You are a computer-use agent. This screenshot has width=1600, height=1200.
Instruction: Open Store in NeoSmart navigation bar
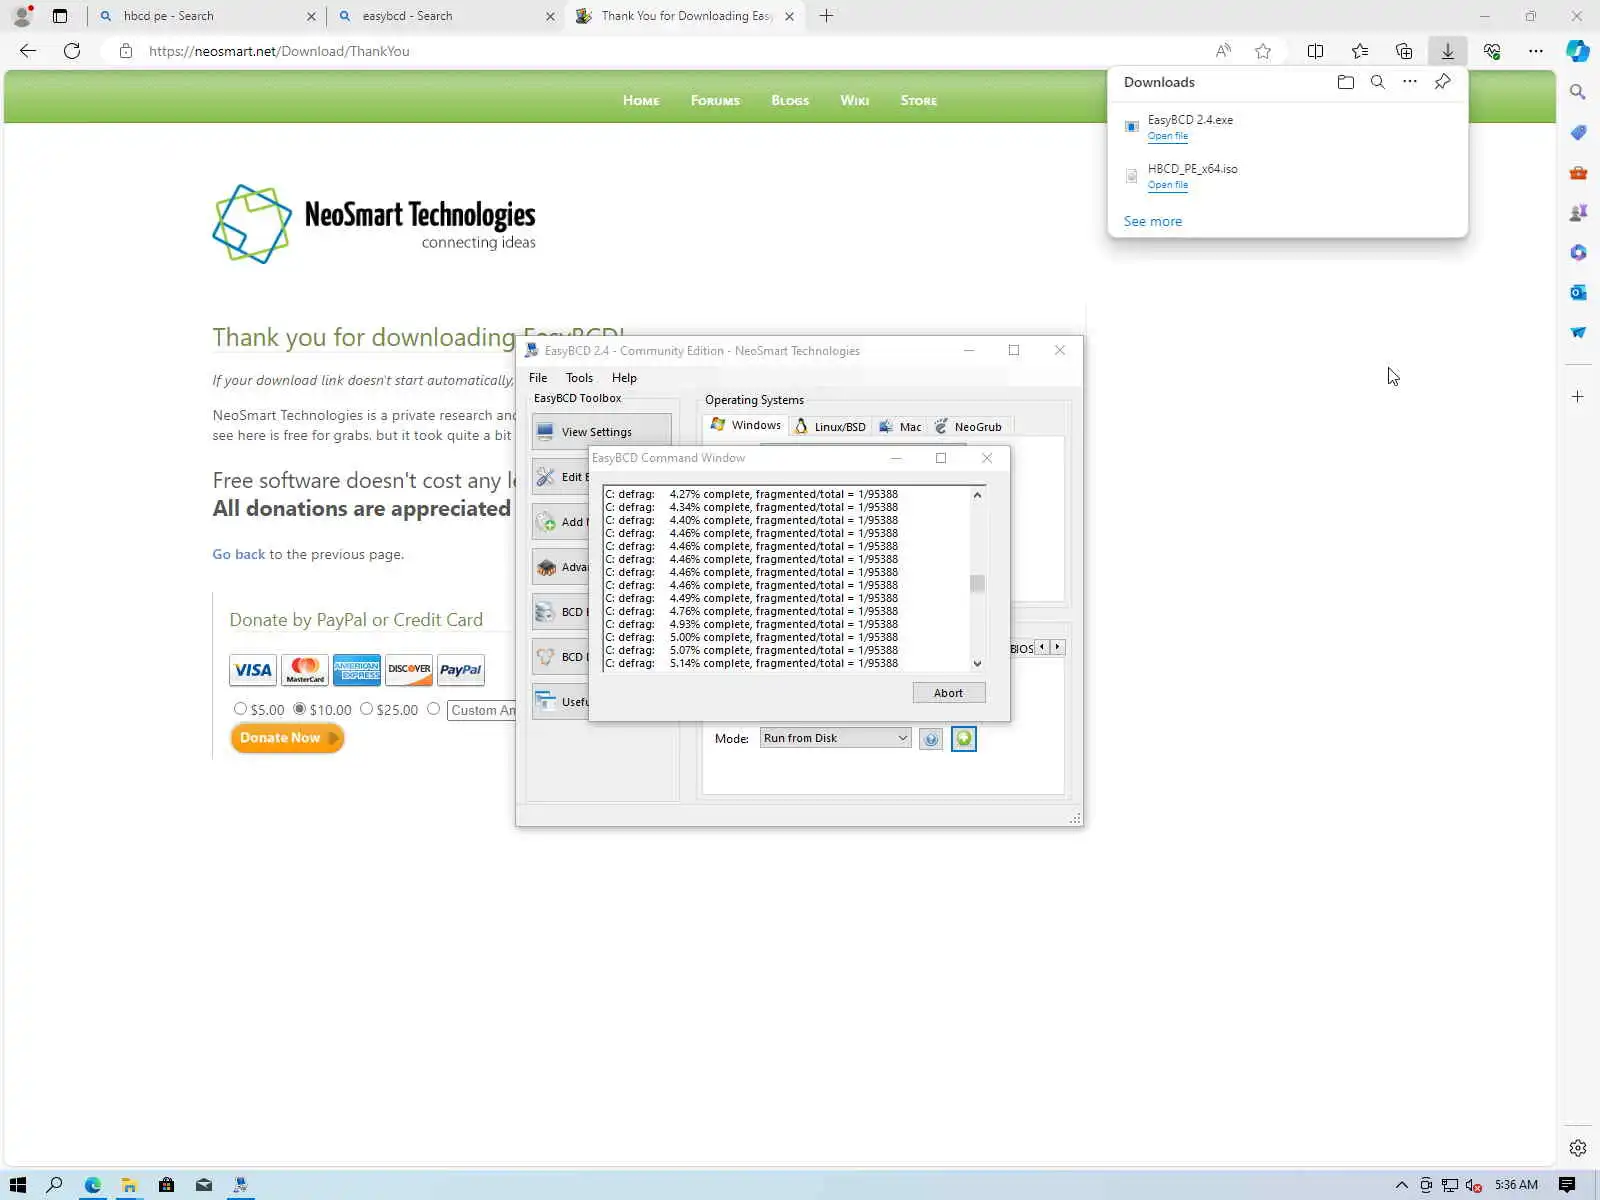tap(918, 100)
